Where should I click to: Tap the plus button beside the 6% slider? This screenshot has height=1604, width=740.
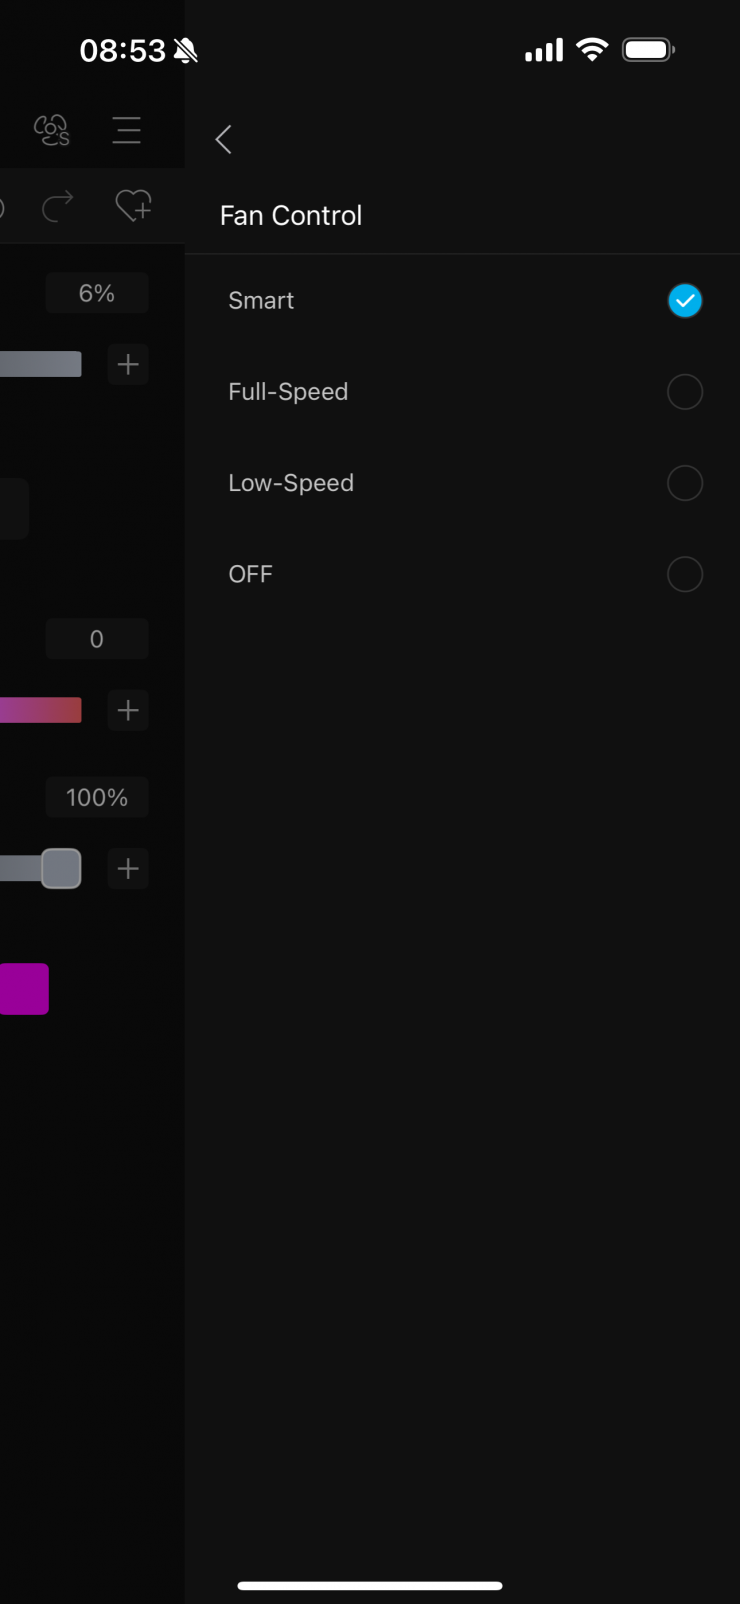pos(128,364)
